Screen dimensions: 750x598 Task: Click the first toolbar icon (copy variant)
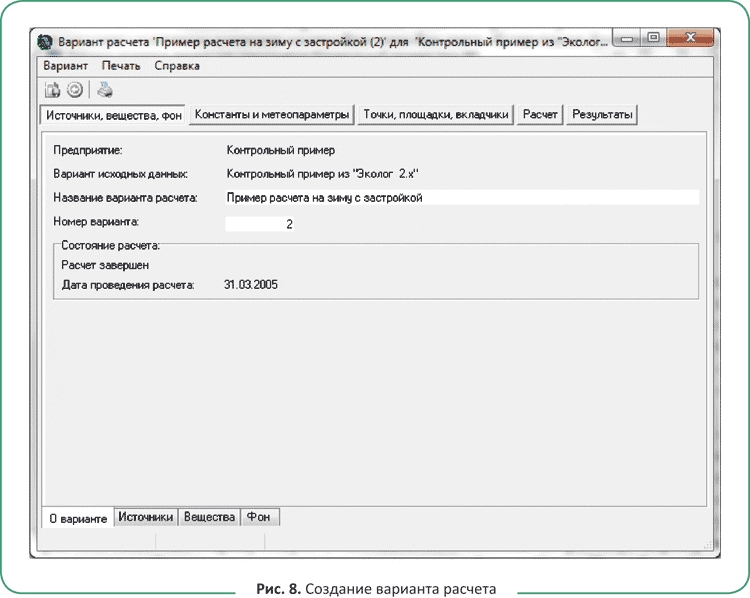click(x=53, y=90)
